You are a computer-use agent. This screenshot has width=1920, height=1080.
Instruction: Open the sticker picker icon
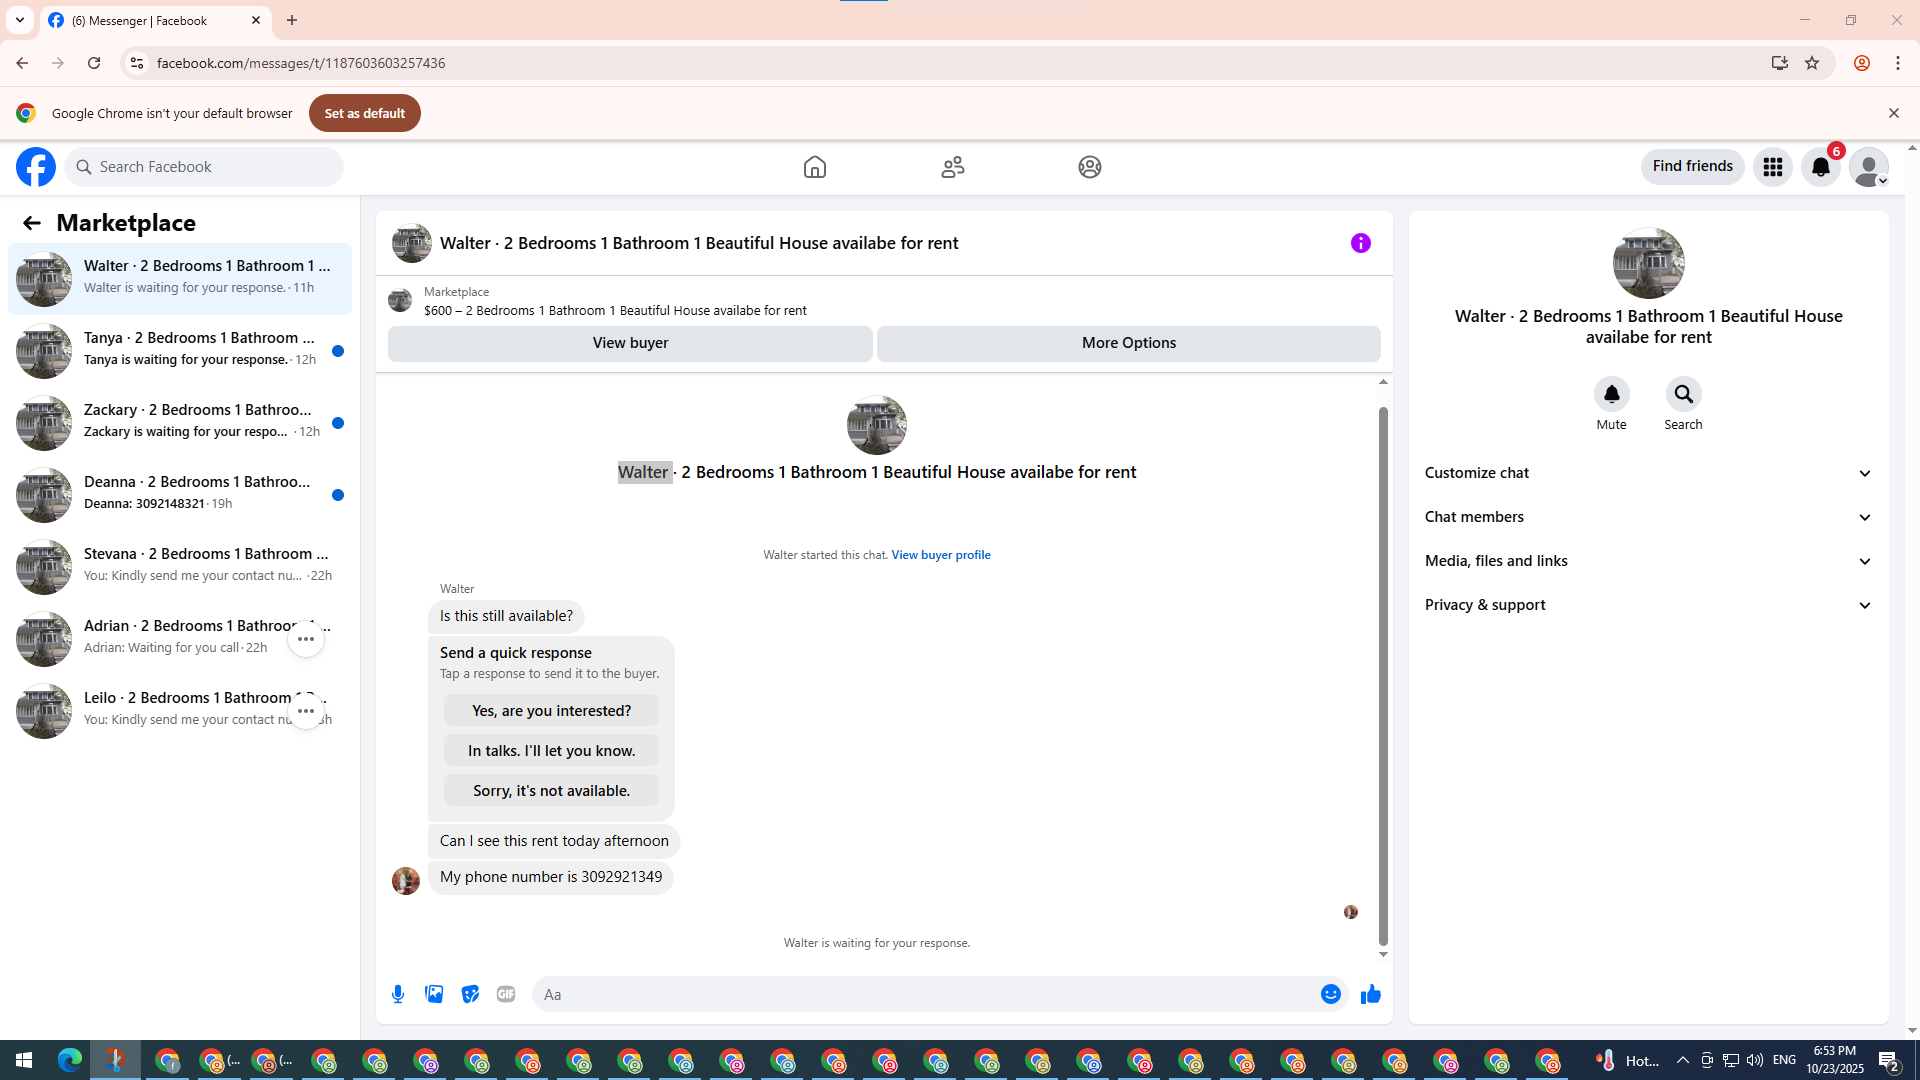pyautogui.click(x=470, y=994)
